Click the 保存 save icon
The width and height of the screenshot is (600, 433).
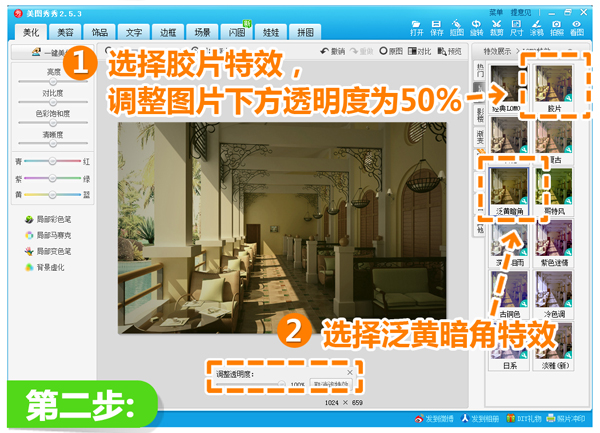tap(436, 28)
